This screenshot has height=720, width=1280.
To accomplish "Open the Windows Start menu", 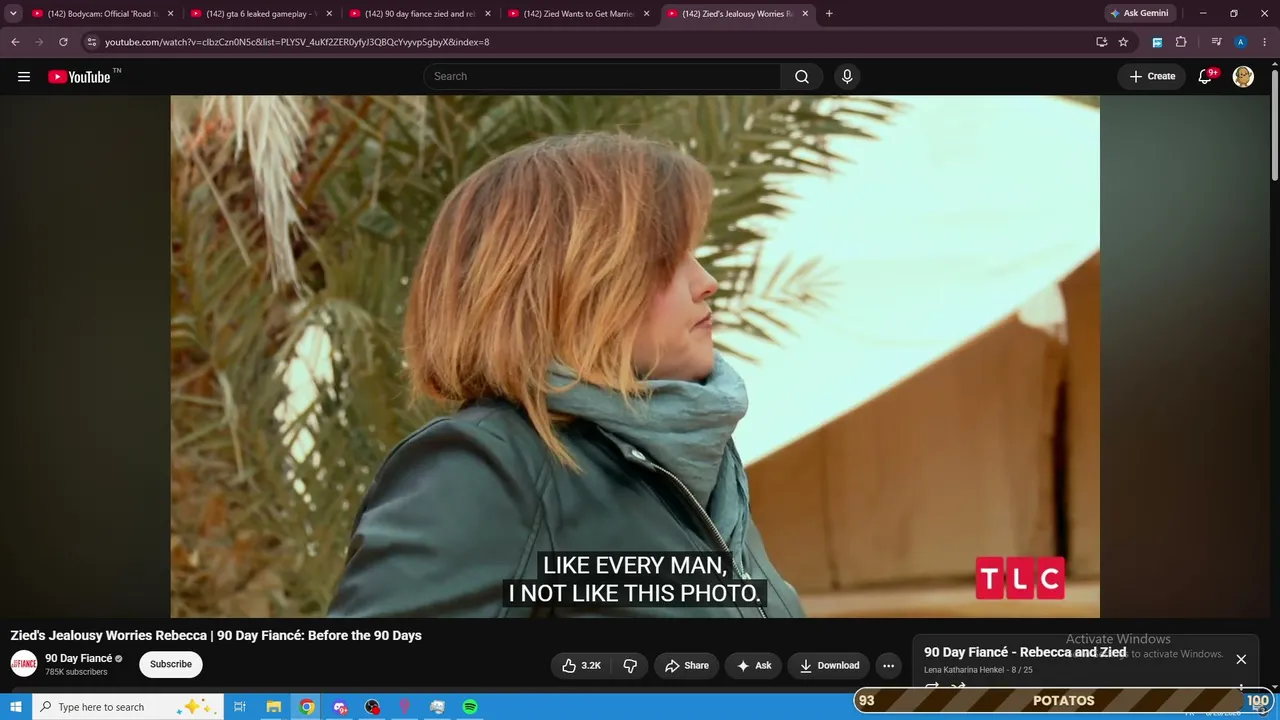I will coord(15,707).
